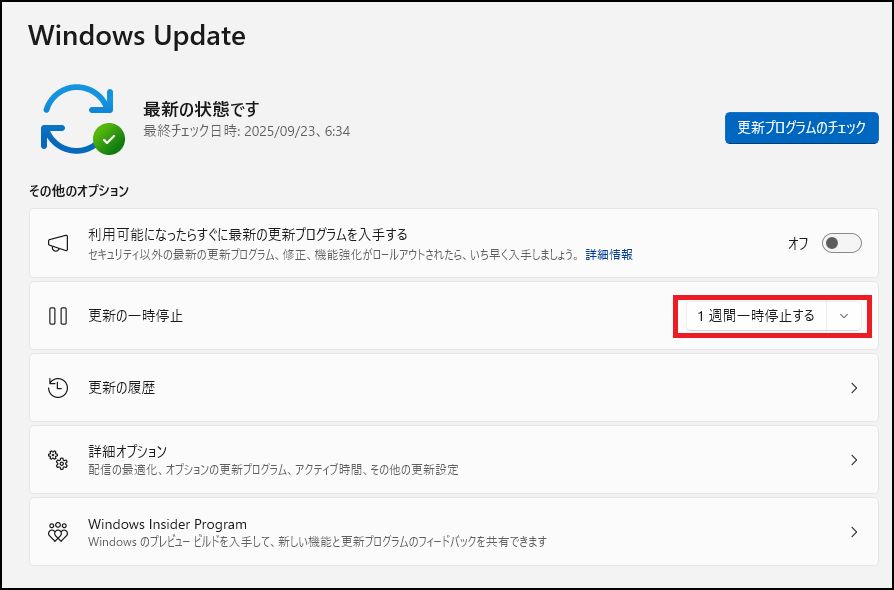Click the Windows Update sync status icon
894x590 pixels.
[83, 119]
